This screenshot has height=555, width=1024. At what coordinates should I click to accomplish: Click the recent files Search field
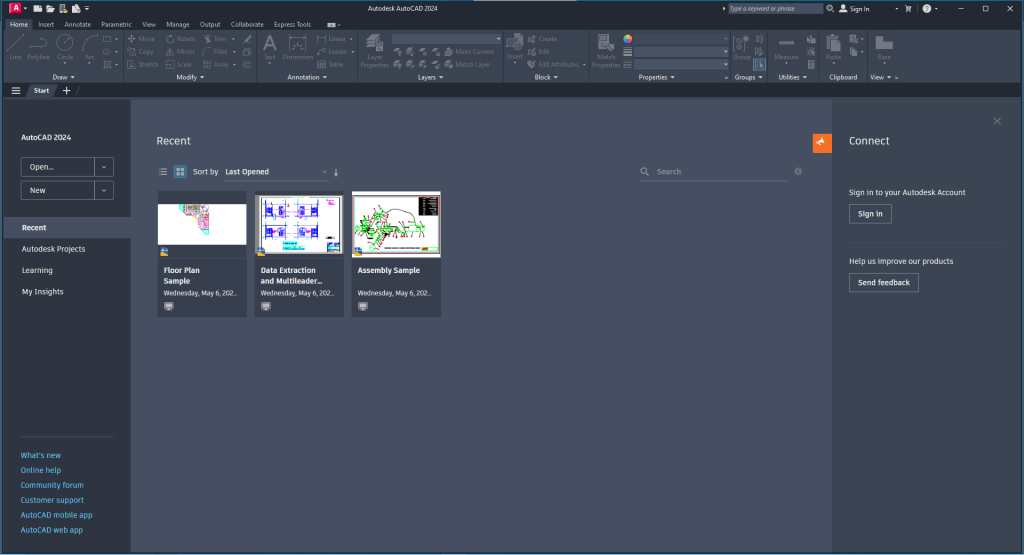714,172
